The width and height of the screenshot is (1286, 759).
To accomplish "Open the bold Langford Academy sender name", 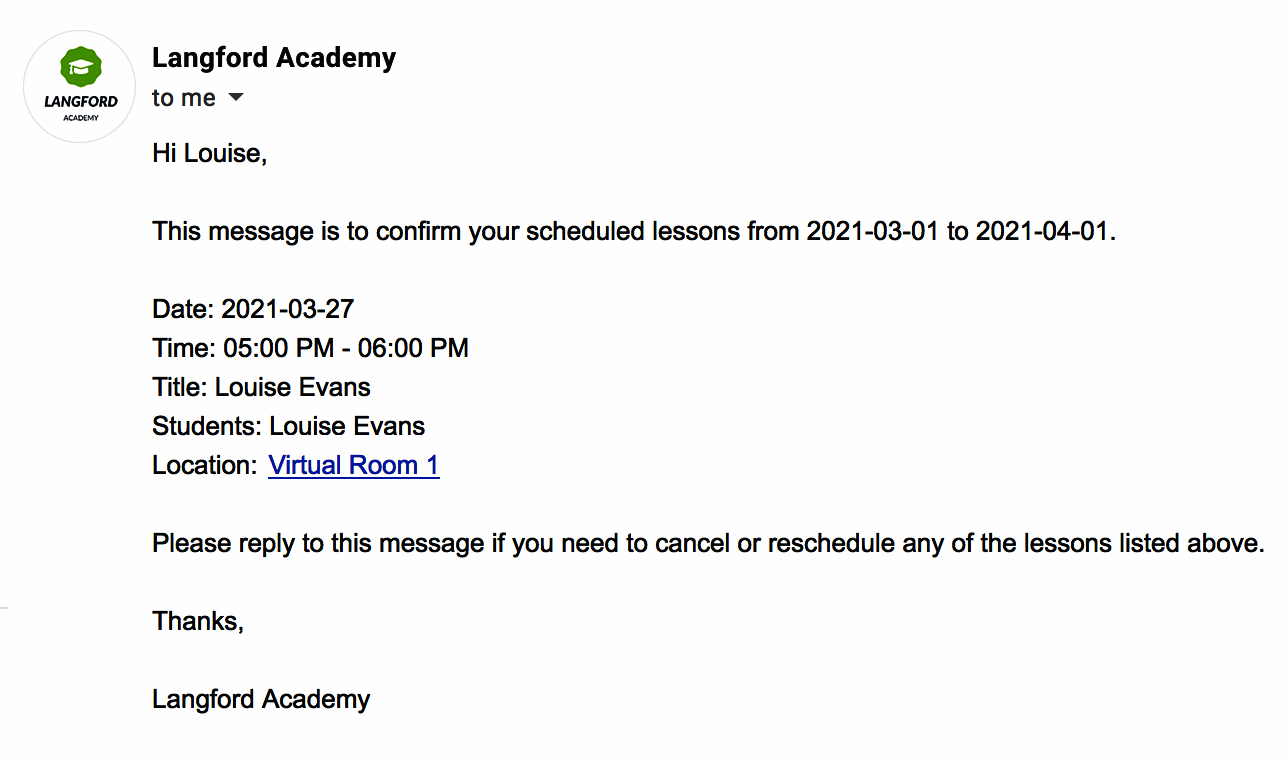I will point(274,58).
